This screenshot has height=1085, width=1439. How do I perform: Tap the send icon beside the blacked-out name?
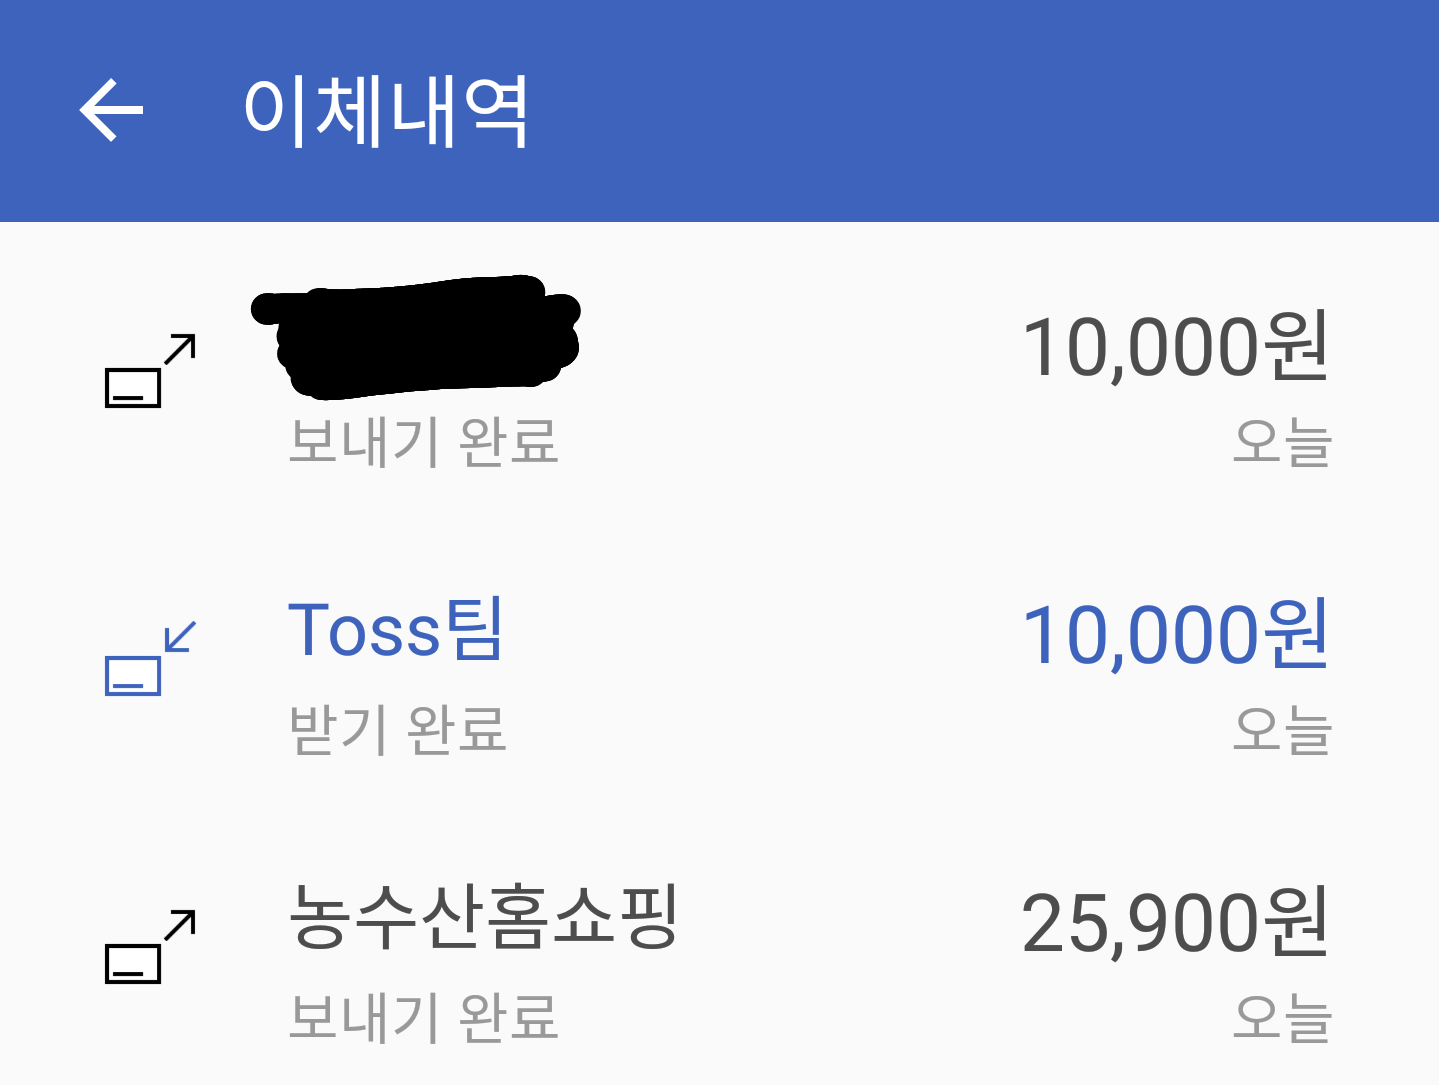click(x=150, y=370)
